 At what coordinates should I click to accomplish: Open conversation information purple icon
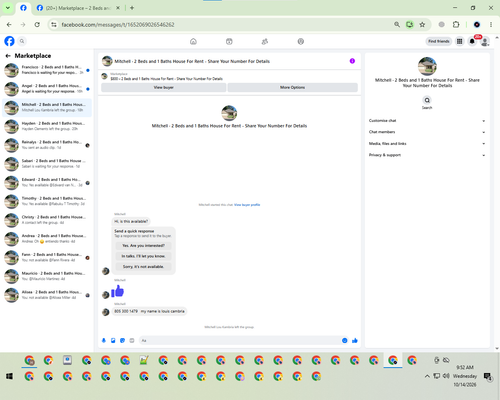click(x=352, y=61)
